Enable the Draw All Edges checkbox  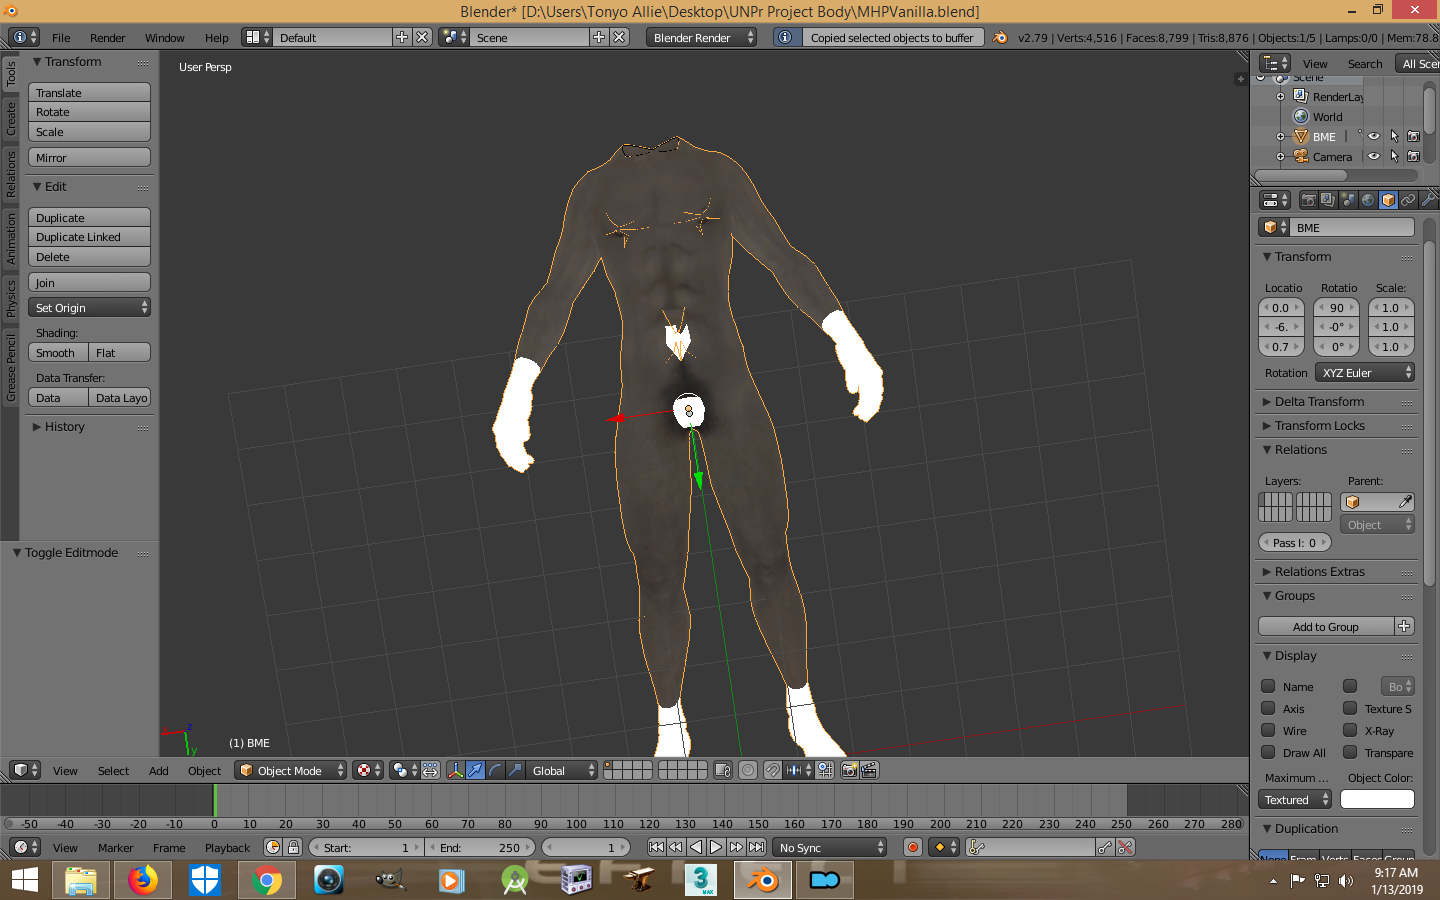click(x=1268, y=752)
